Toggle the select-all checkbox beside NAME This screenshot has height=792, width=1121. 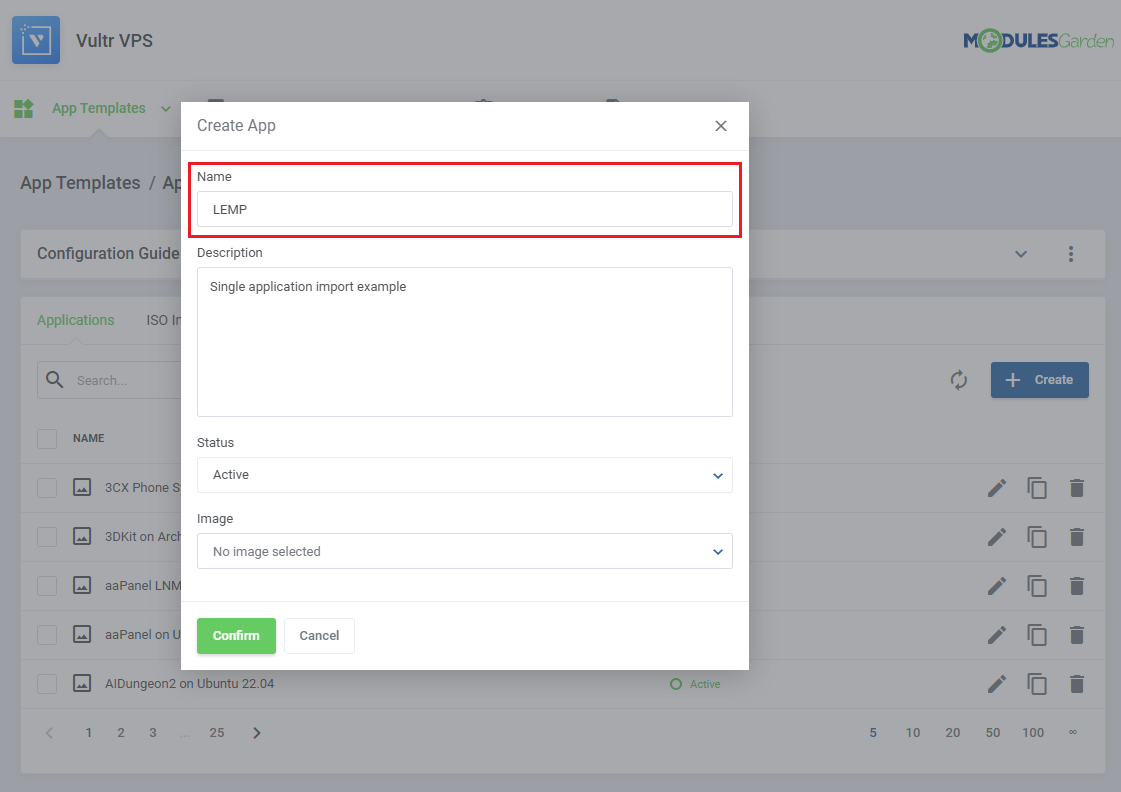pyautogui.click(x=47, y=438)
